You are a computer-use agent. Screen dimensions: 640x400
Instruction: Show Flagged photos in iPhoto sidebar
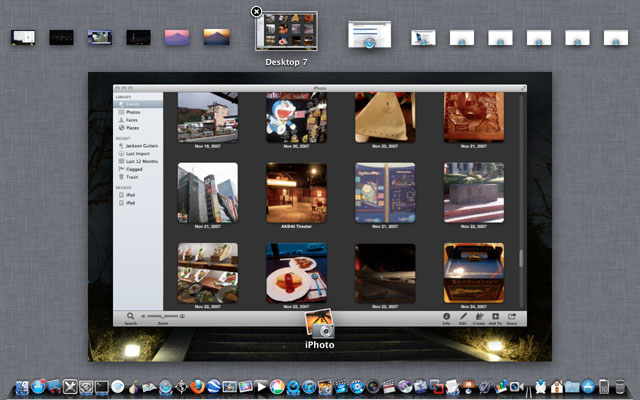pos(138,169)
